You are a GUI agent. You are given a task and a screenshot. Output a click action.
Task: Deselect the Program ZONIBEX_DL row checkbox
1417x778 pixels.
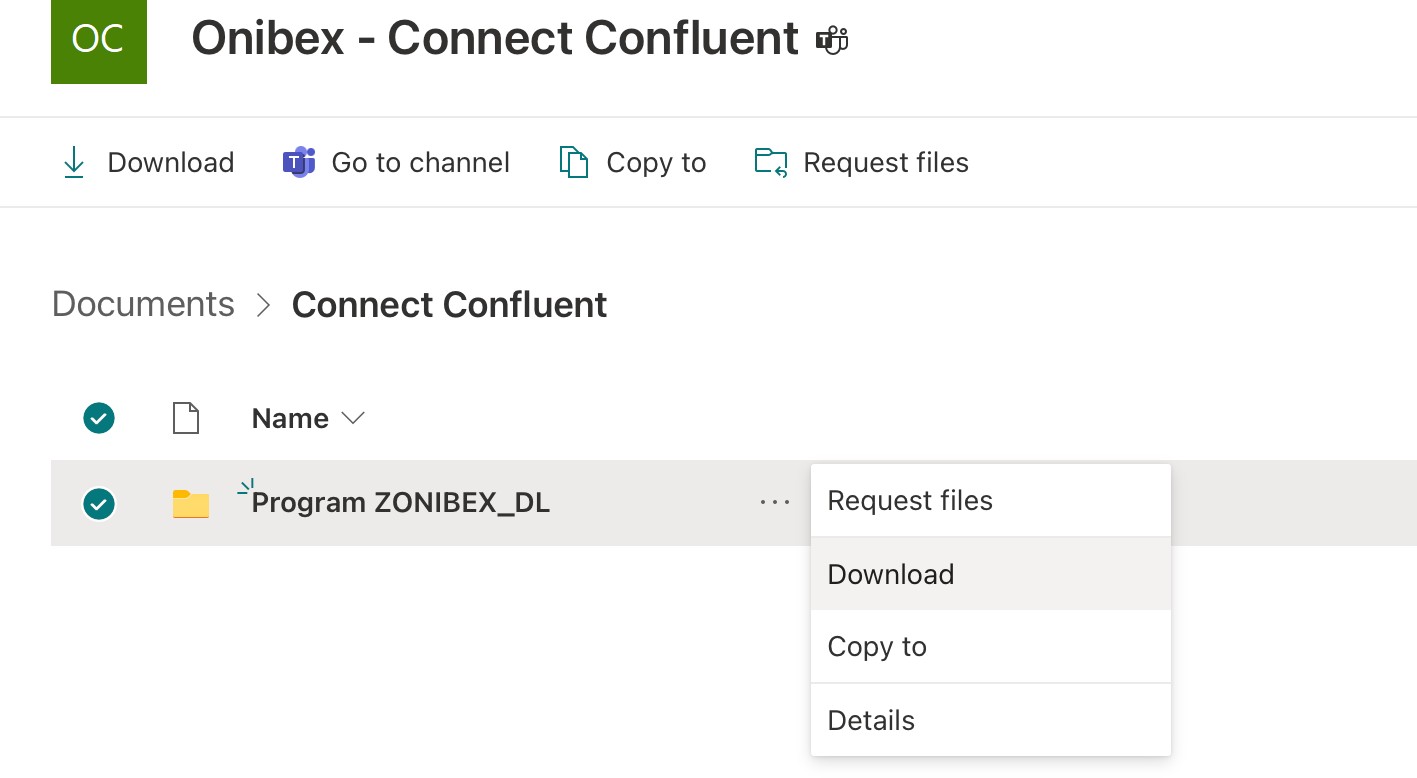[99, 504]
